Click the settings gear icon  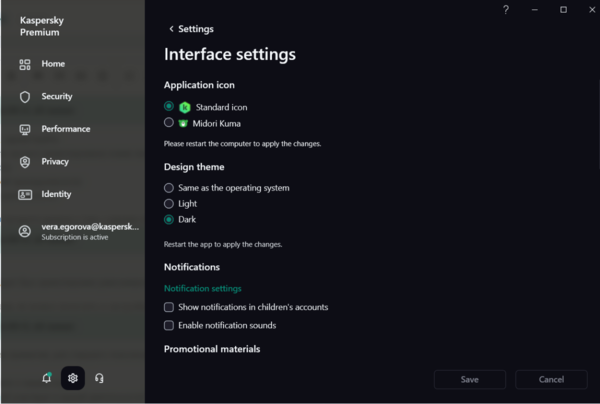click(72, 378)
